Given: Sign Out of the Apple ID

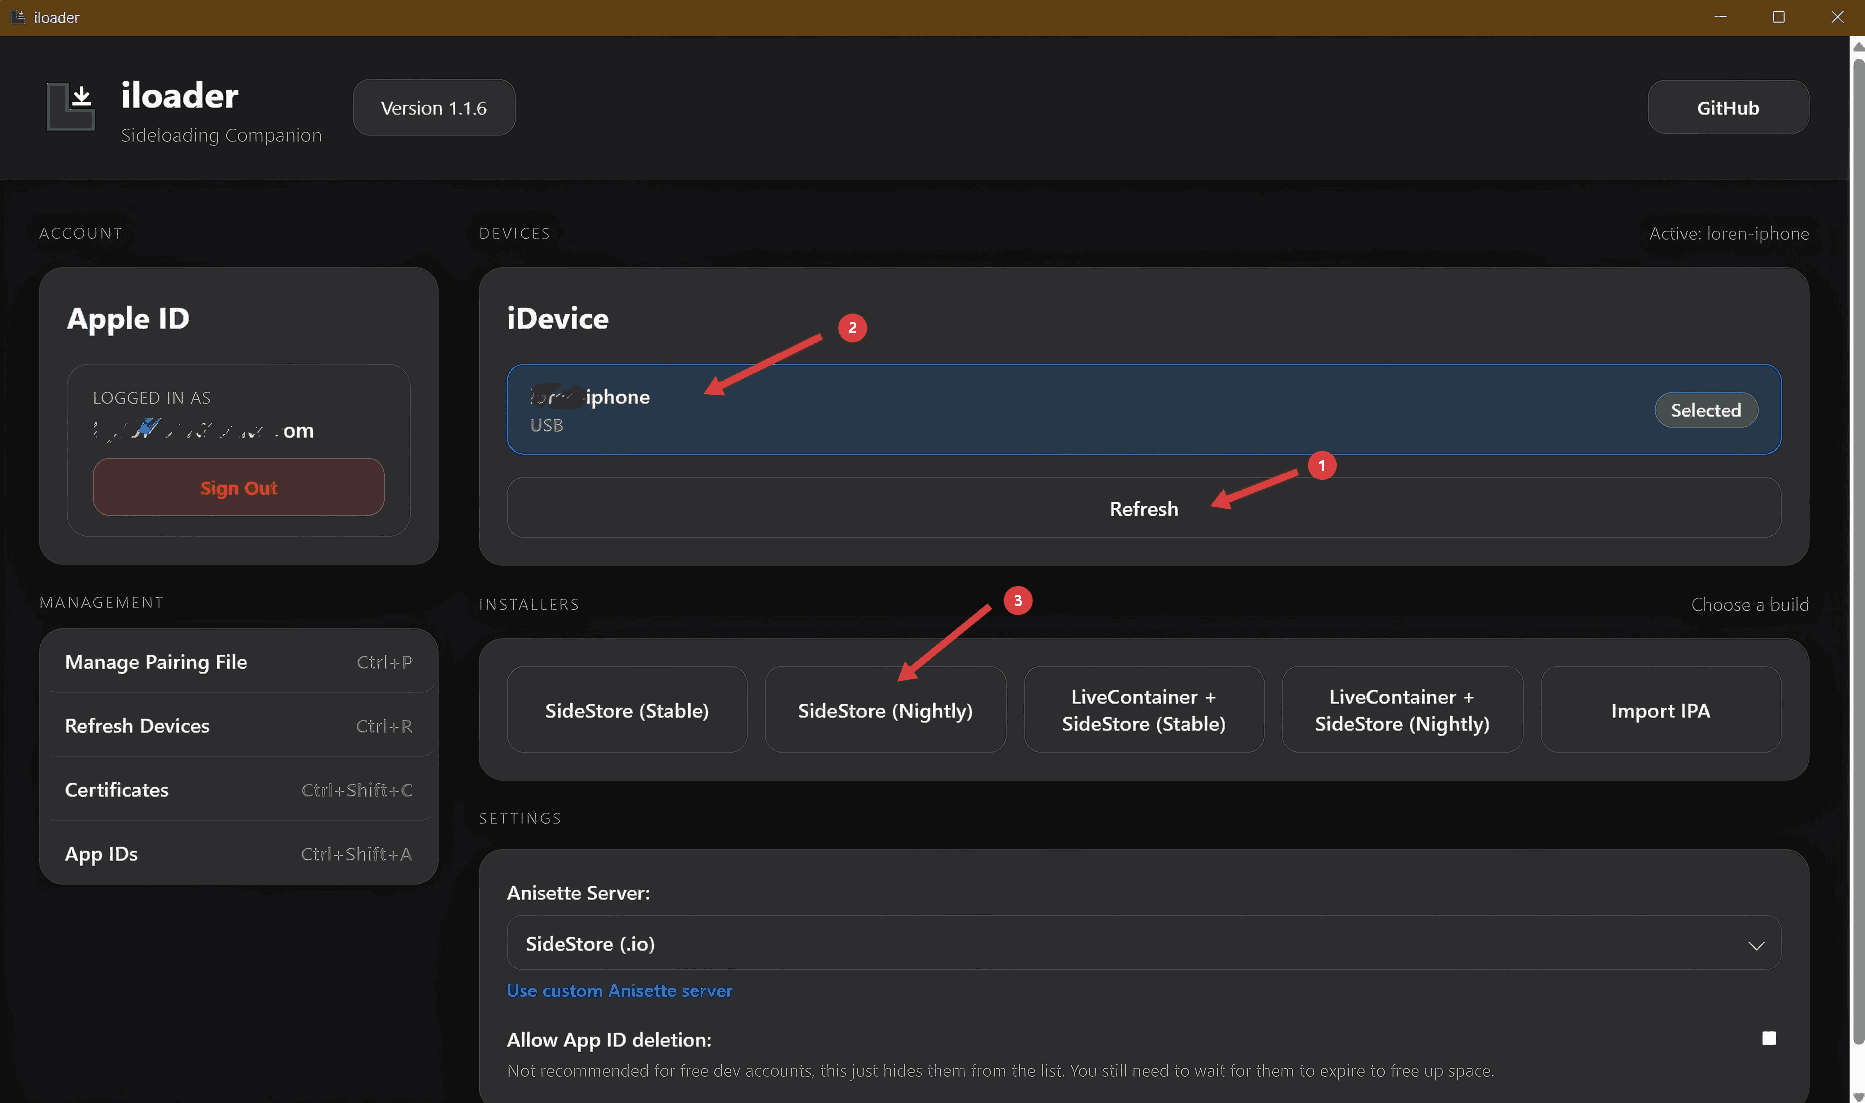Looking at the screenshot, I should pos(238,488).
